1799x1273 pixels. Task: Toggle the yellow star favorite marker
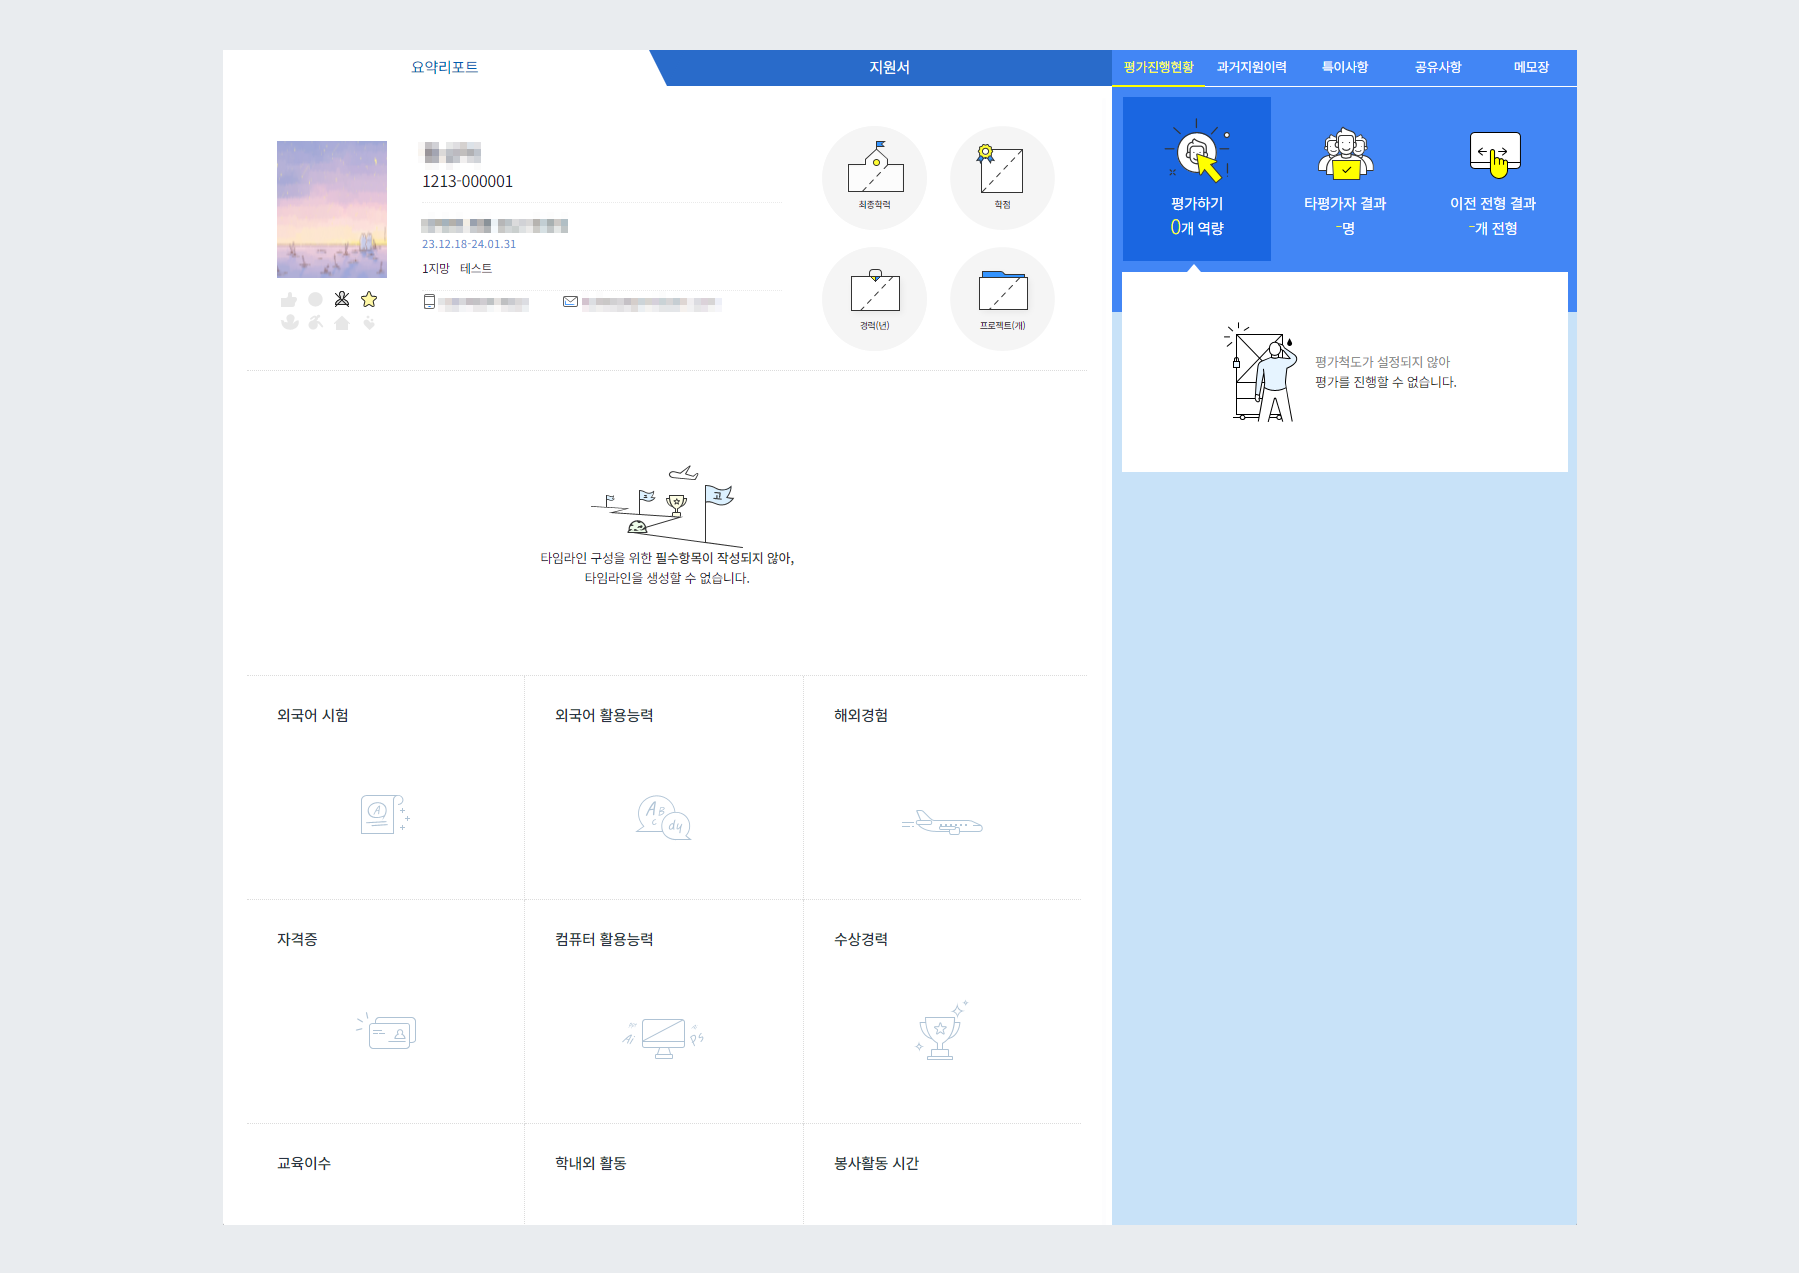point(369,298)
